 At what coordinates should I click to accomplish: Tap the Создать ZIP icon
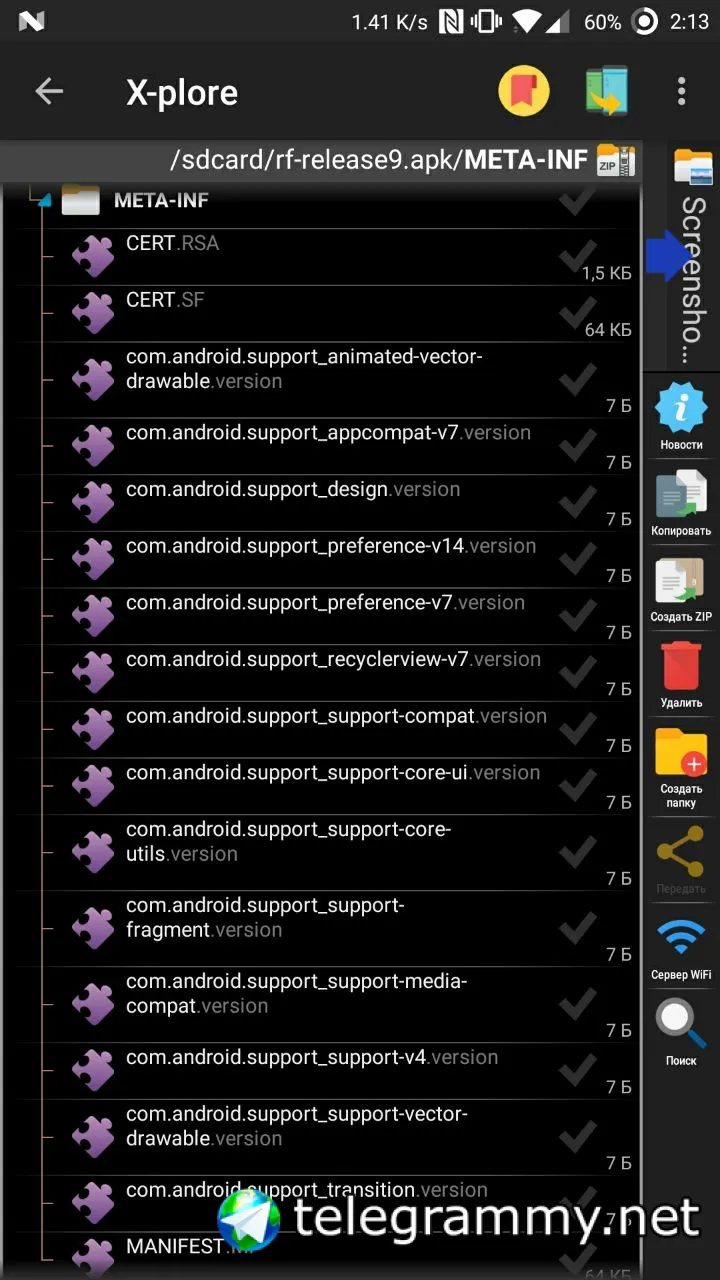click(x=681, y=580)
